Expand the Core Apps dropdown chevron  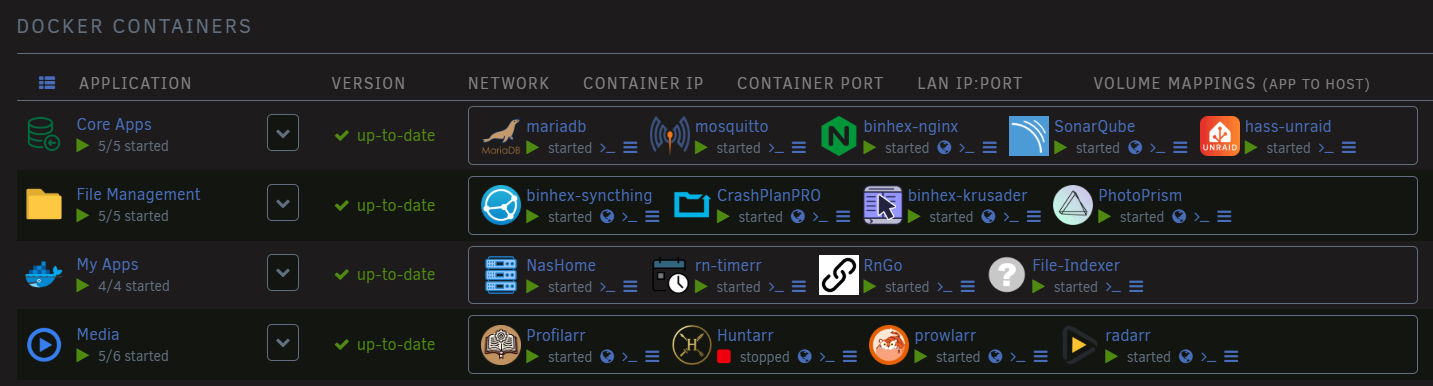point(283,133)
